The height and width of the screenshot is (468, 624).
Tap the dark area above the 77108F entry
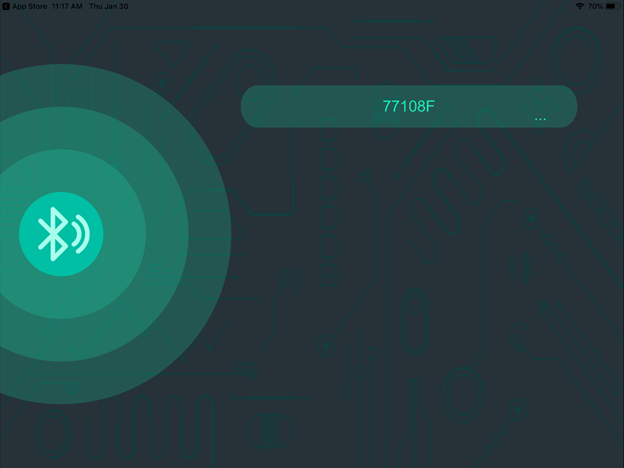coord(408,50)
